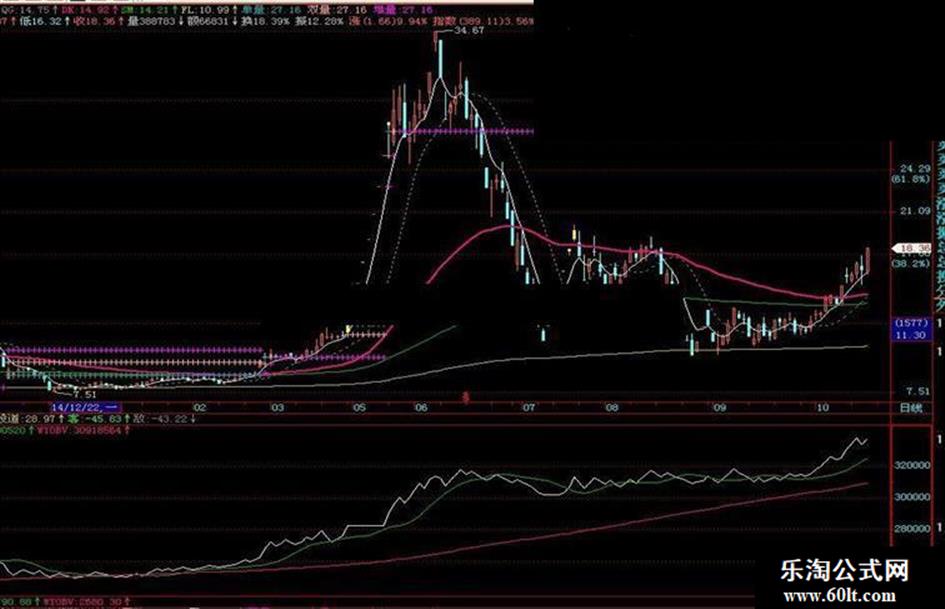
Task: Click the 振12.28% amplitude value
Action: click(x=319, y=21)
